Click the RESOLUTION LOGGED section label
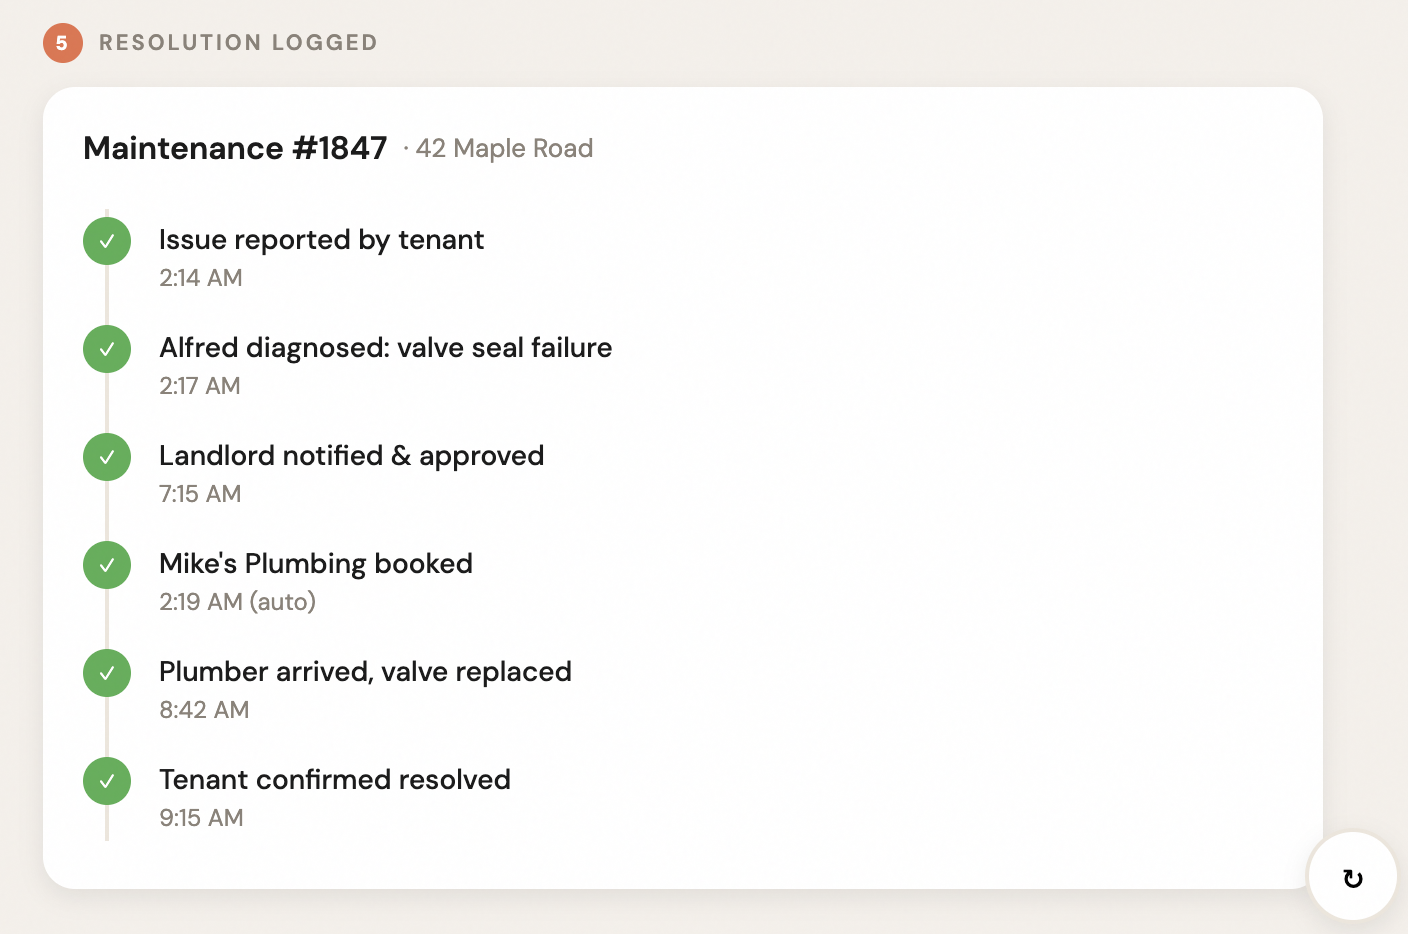The width and height of the screenshot is (1408, 934). [238, 43]
